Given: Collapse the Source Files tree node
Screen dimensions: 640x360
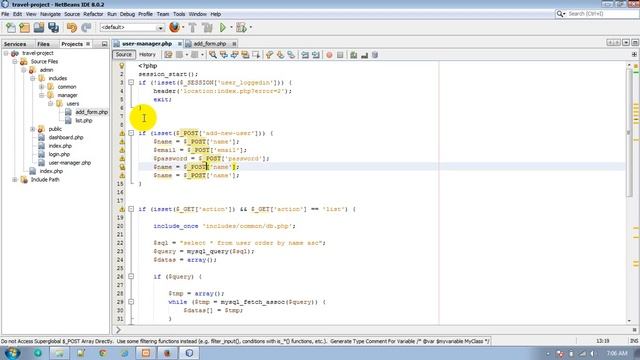Looking at the screenshot, I should pyautogui.click(x=15, y=62).
